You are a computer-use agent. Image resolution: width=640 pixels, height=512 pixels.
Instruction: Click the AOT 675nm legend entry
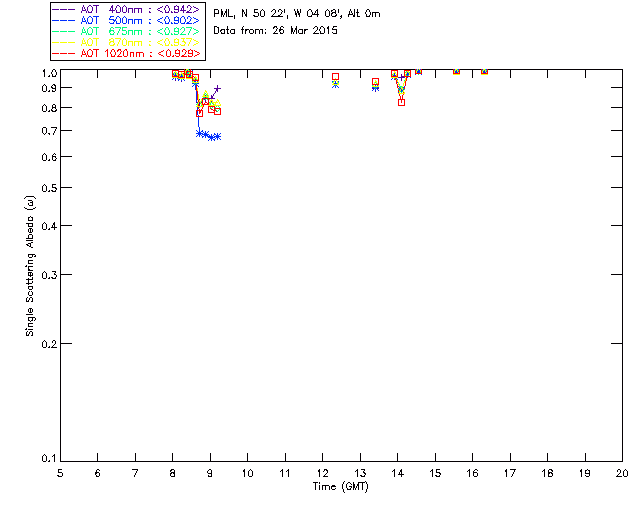coord(127,31)
